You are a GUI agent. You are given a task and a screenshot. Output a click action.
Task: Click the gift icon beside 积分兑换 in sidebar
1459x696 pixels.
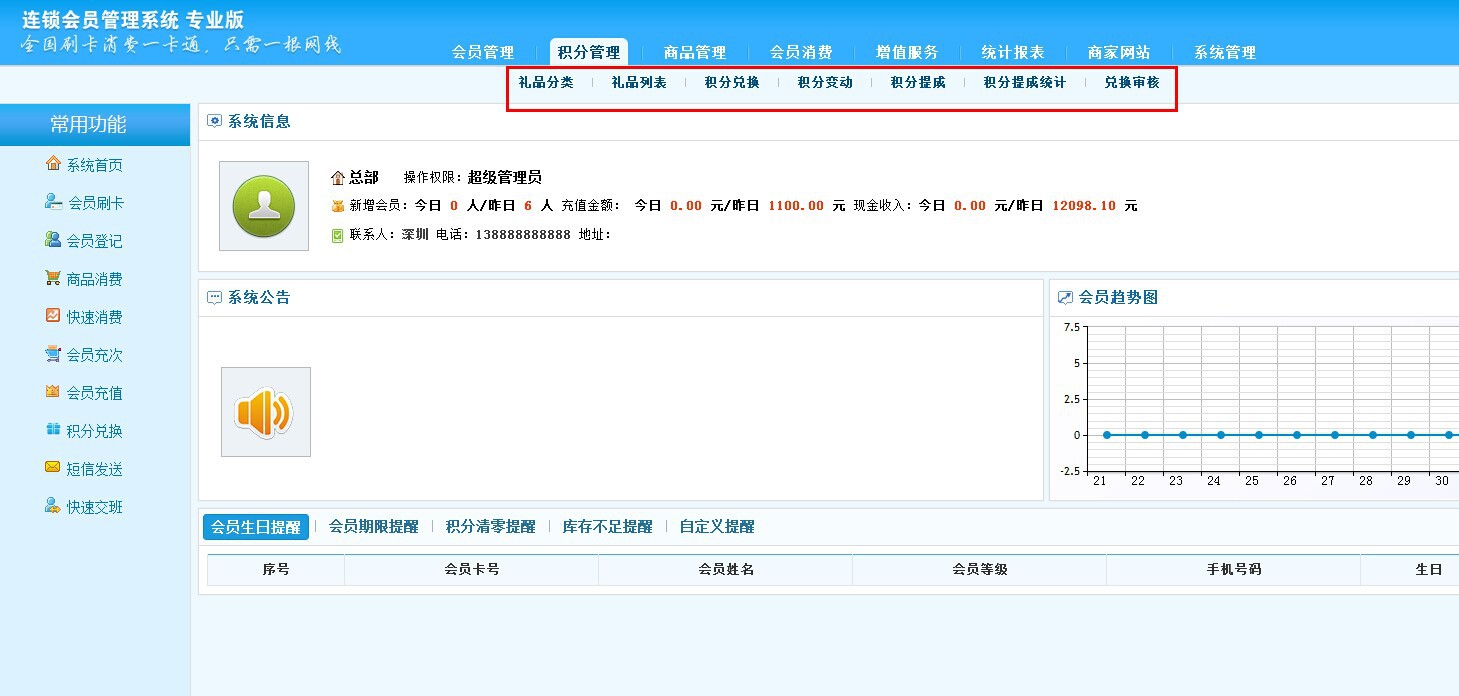(x=53, y=430)
